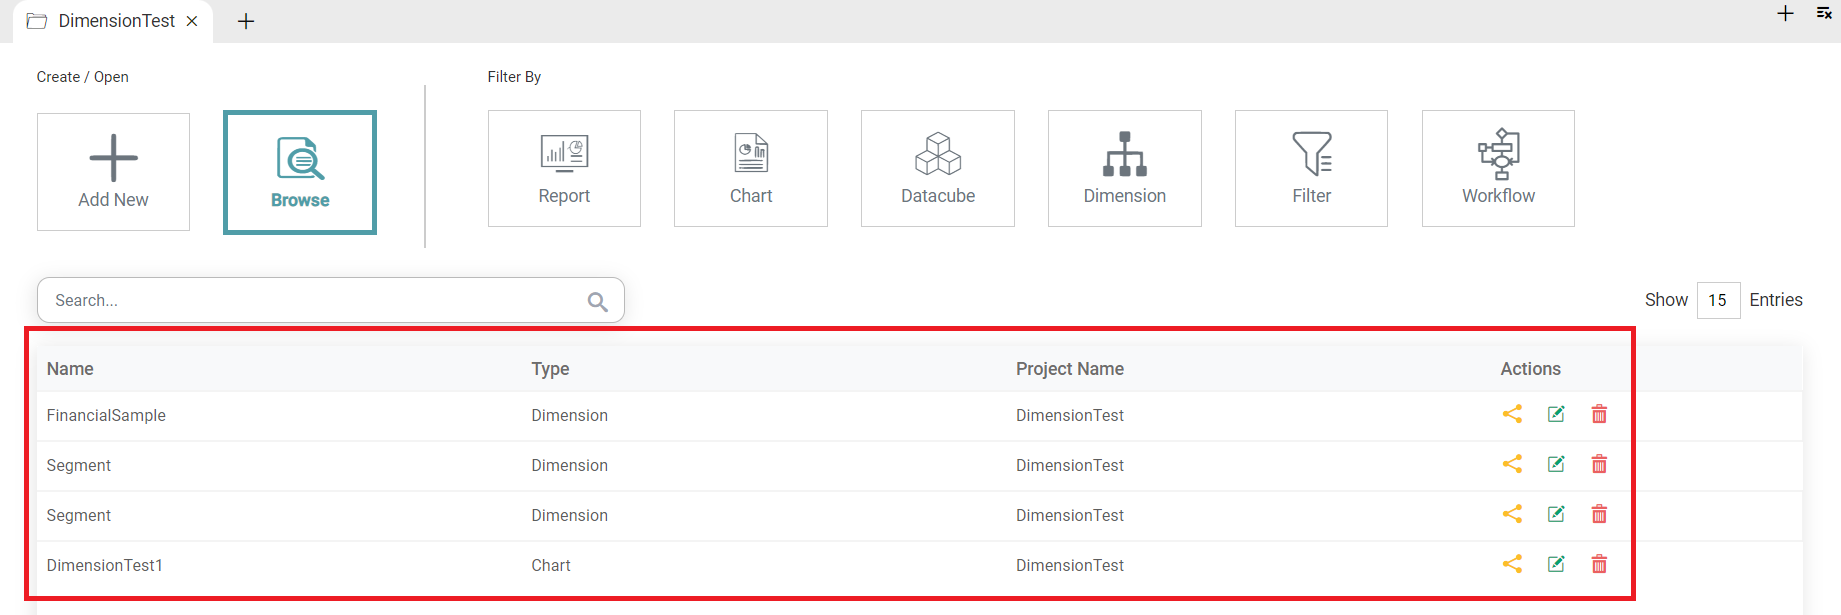The image size is (1841, 615).
Task: Apply the Filter type filter tile
Action: pos(1311,168)
